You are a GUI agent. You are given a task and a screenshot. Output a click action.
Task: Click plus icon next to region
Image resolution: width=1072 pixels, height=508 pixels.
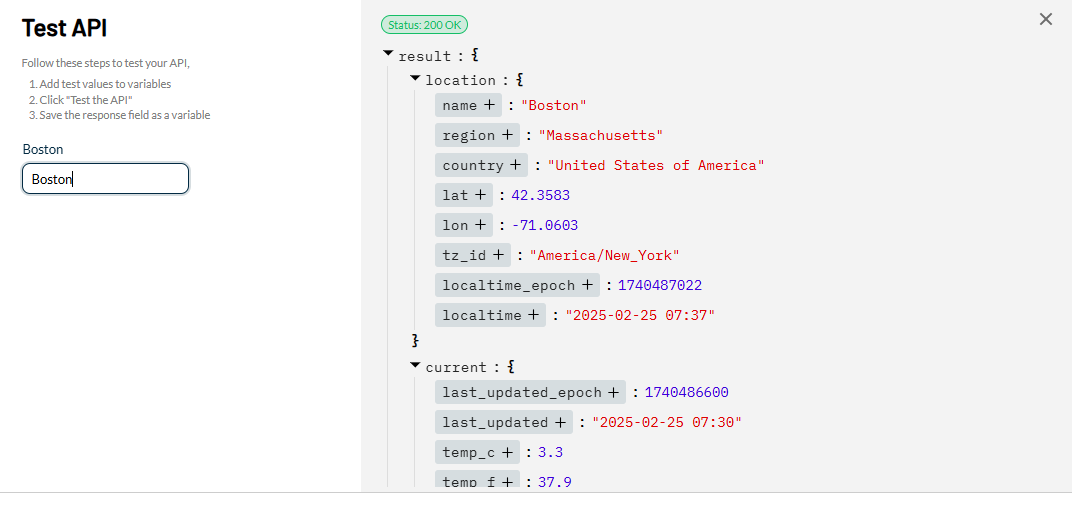point(507,135)
